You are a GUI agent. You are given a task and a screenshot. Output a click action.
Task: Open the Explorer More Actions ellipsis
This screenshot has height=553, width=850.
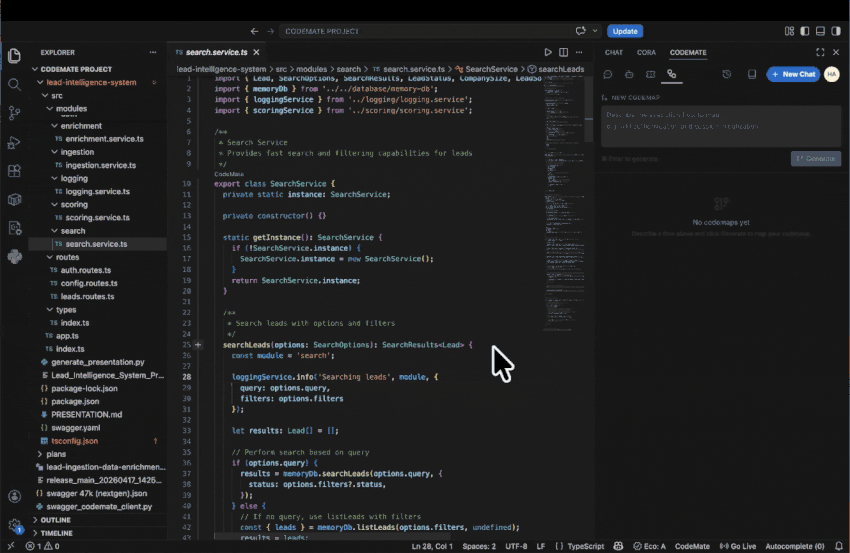(x=153, y=53)
